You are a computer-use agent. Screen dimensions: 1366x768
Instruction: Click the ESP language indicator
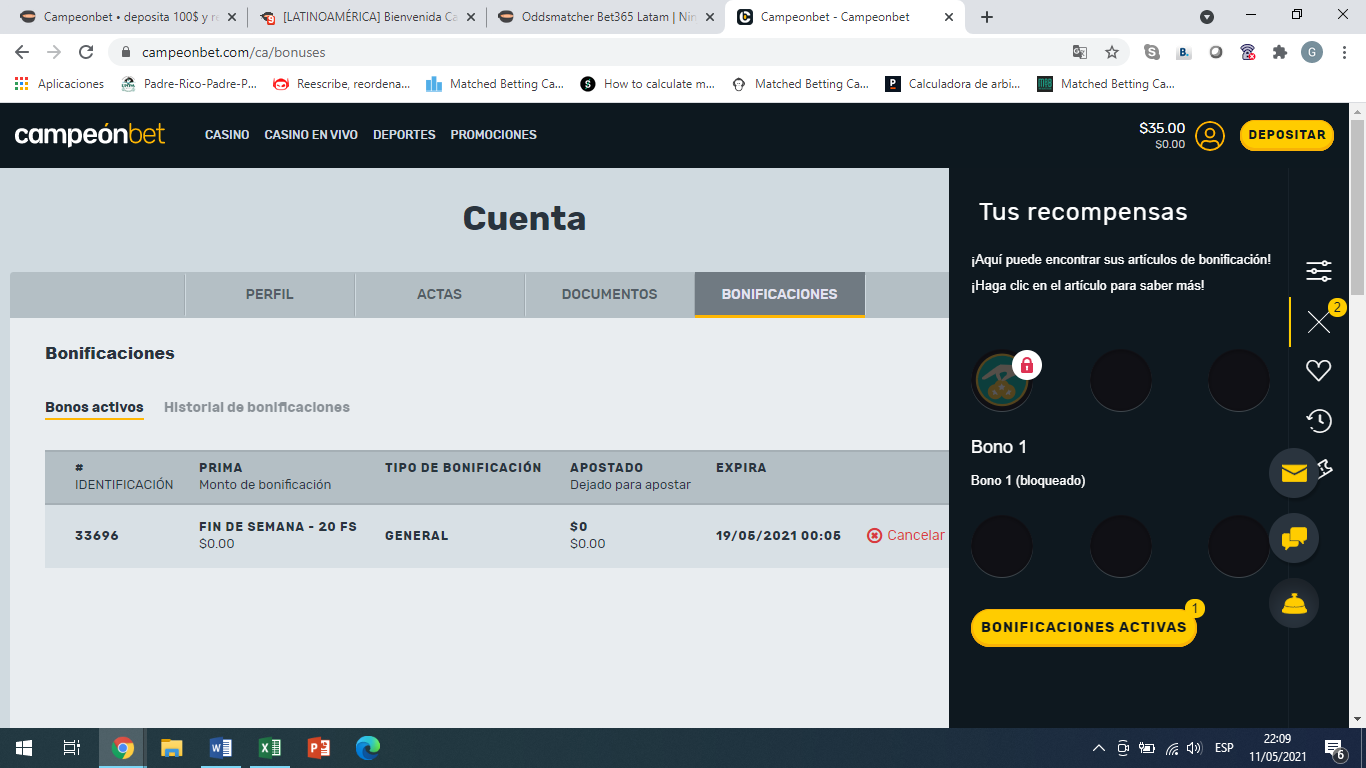1224,748
